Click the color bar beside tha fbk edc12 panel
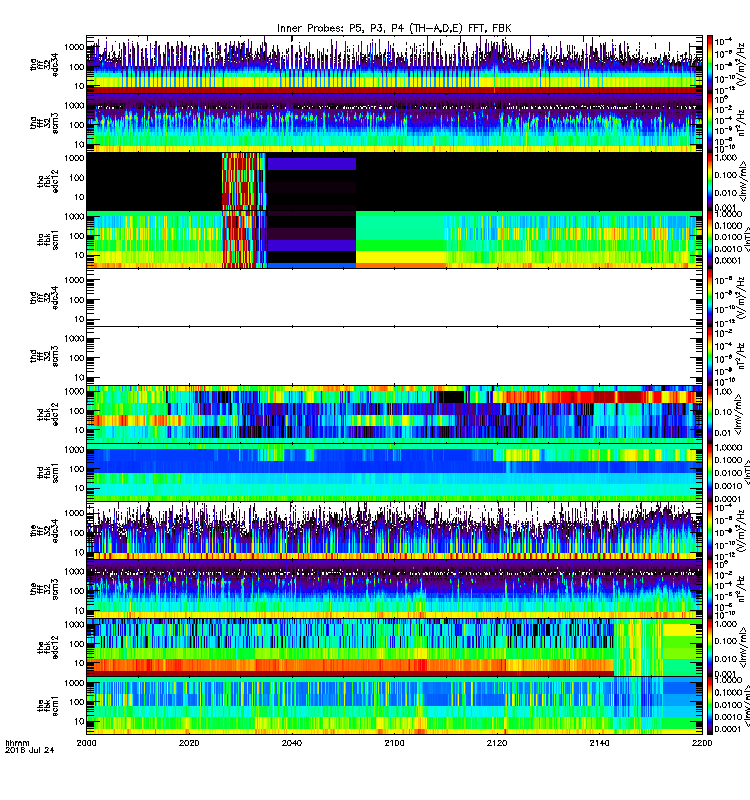The image size is (750, 800). pos(710,182)
